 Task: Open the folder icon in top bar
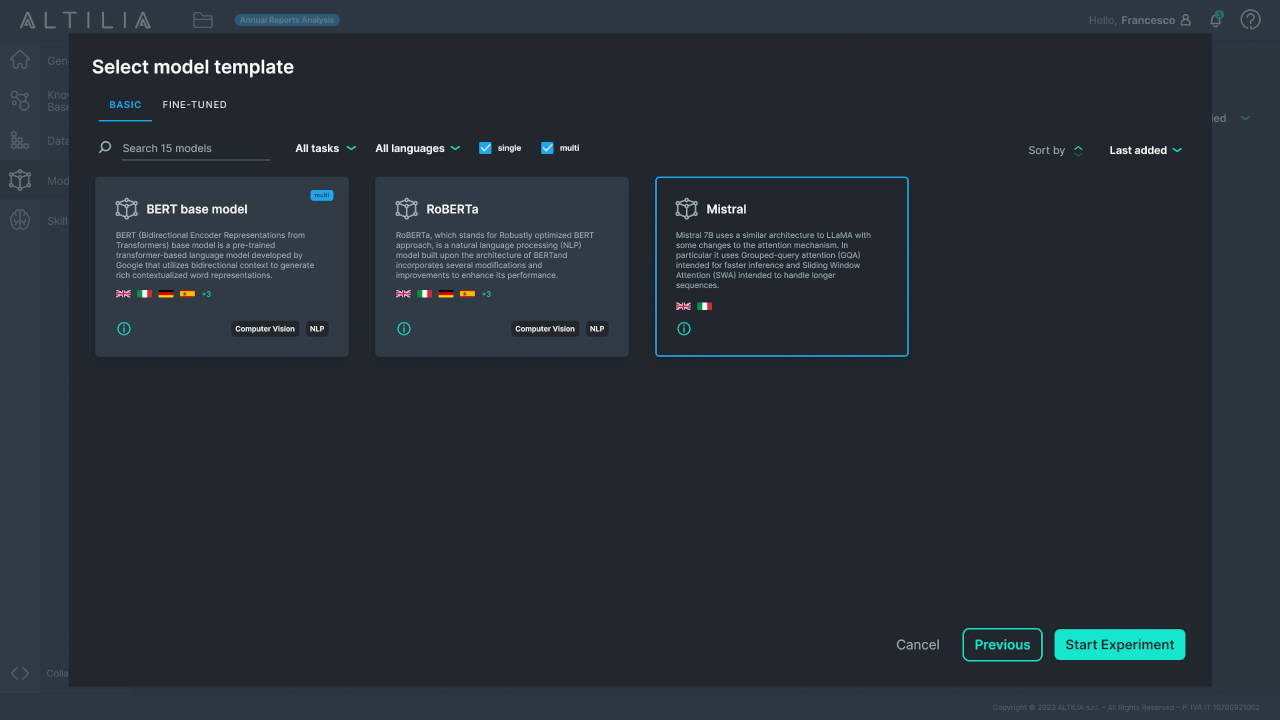point(203,20)
